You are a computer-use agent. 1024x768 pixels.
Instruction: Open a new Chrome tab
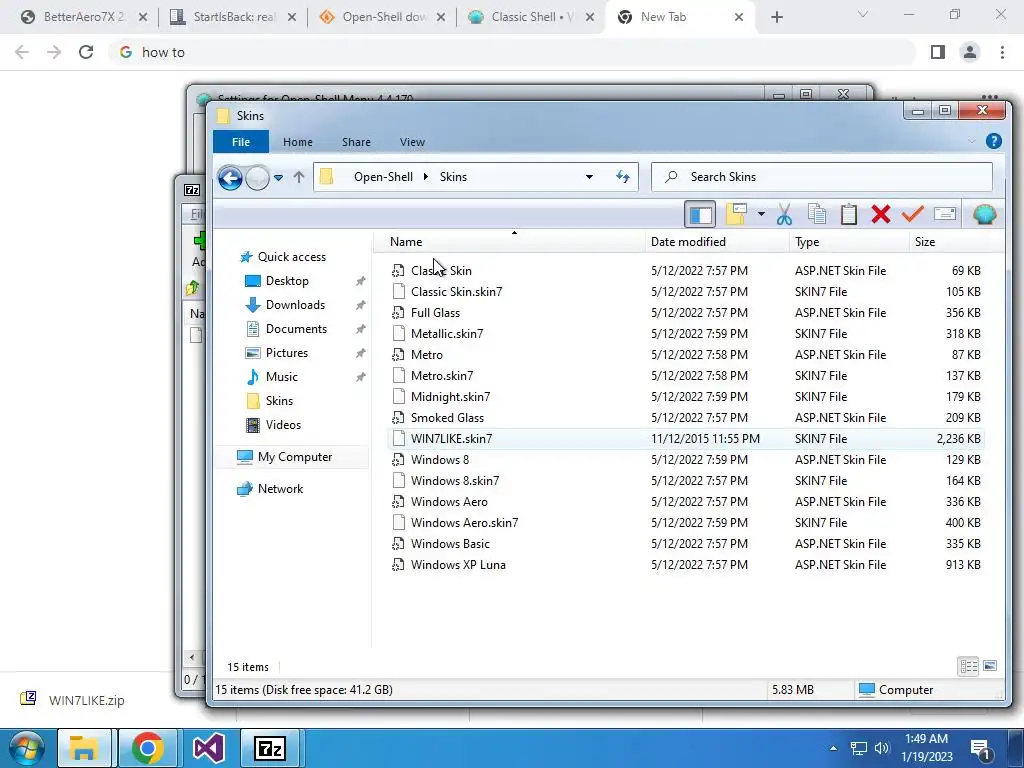[x=776, y=18]
